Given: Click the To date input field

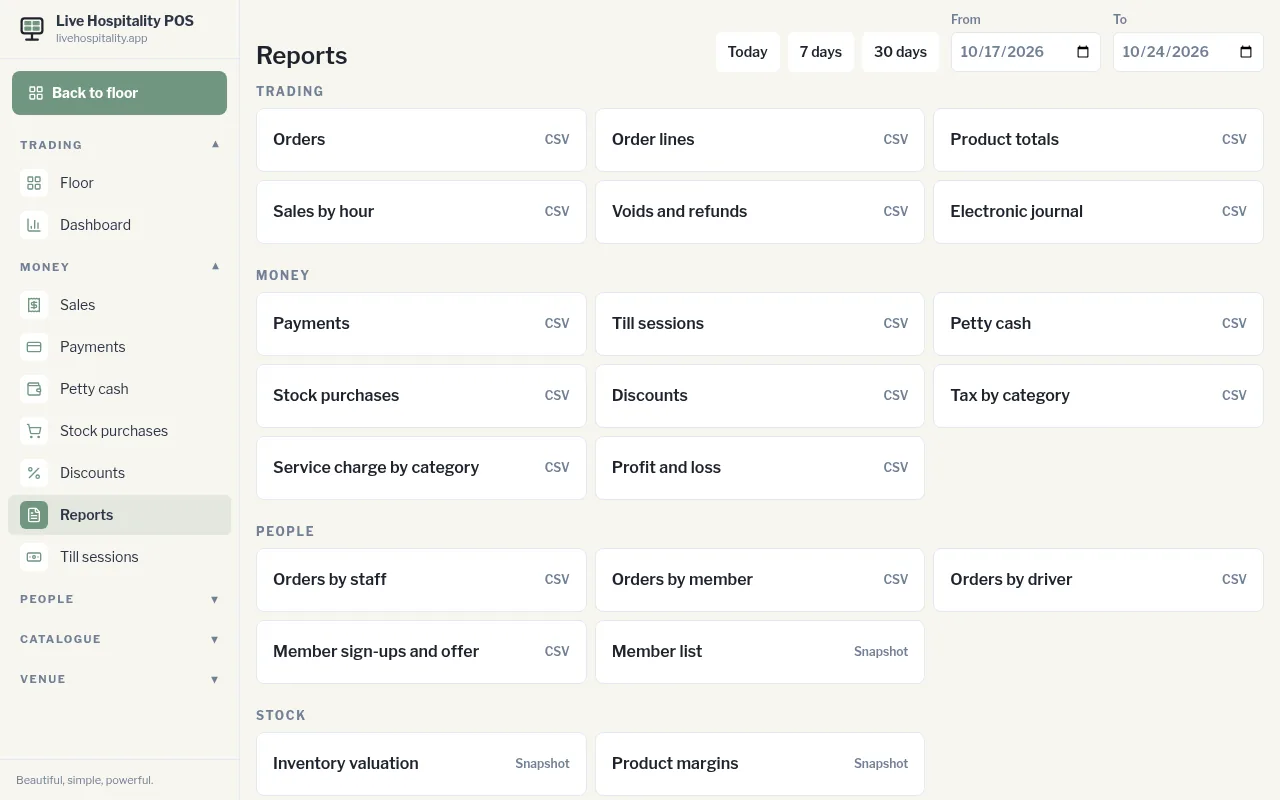Looking at the screenshot, I should point(1188,52).
